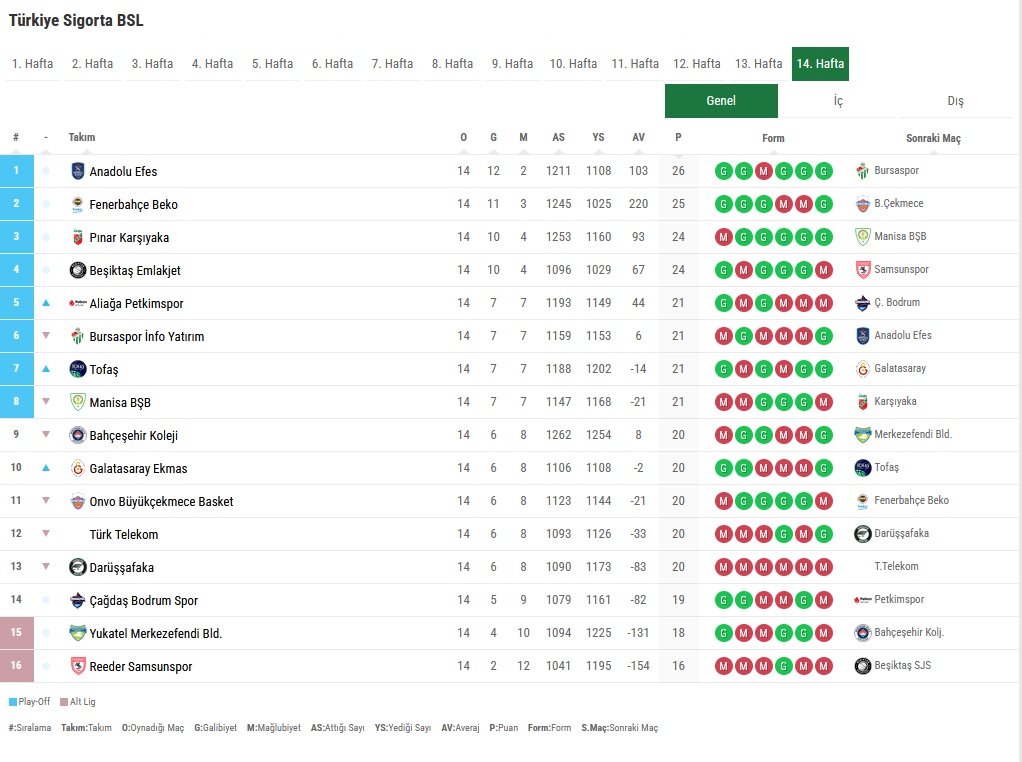Click the up arrow beside Galatasaray Ekmas
Image resolution: width=1022 pixels, height=762 pixels.
point(46,468)
